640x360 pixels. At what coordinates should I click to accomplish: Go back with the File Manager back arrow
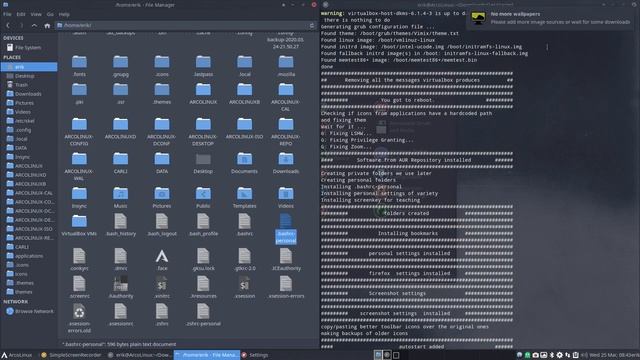(8, 25)
